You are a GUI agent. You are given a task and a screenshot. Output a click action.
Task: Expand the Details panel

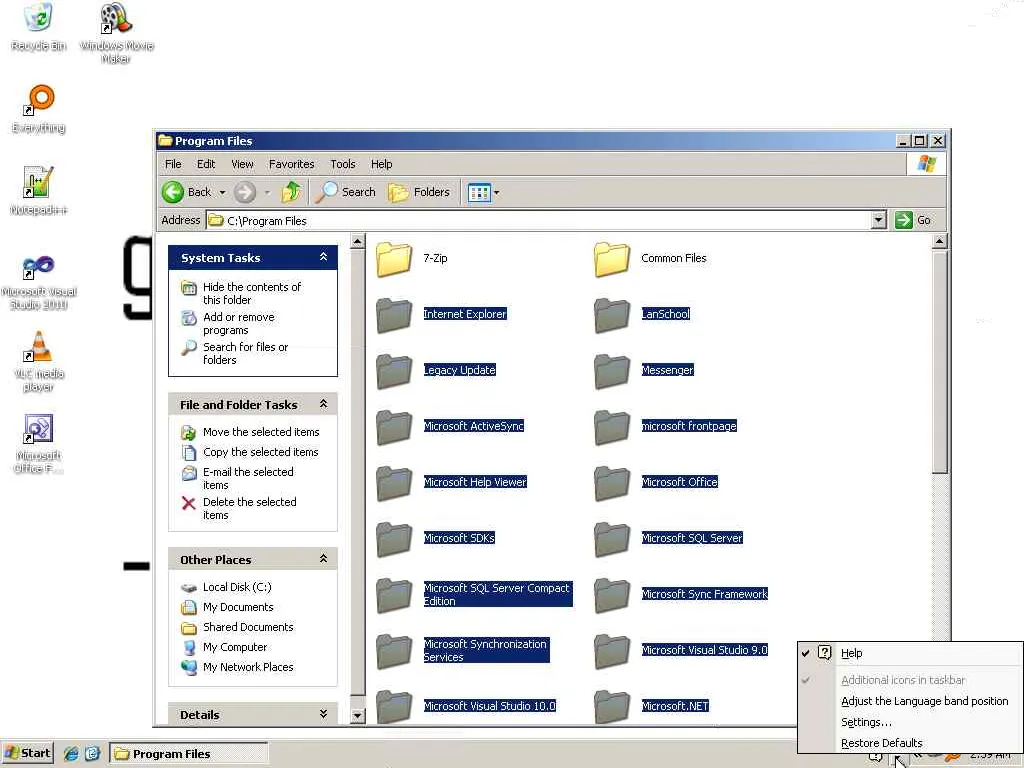pos(323,714)
